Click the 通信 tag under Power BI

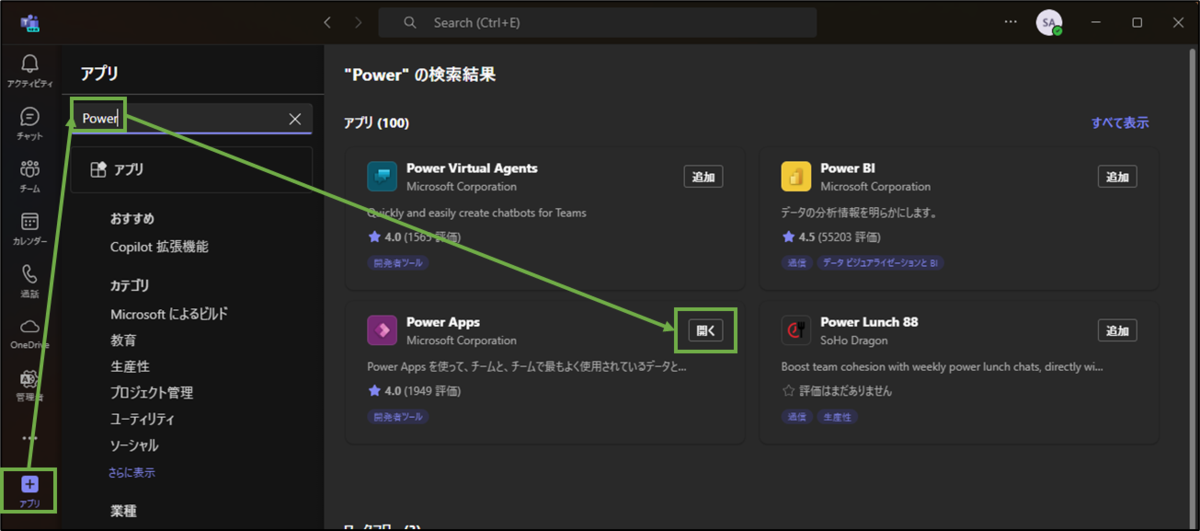tap(797, 263)
